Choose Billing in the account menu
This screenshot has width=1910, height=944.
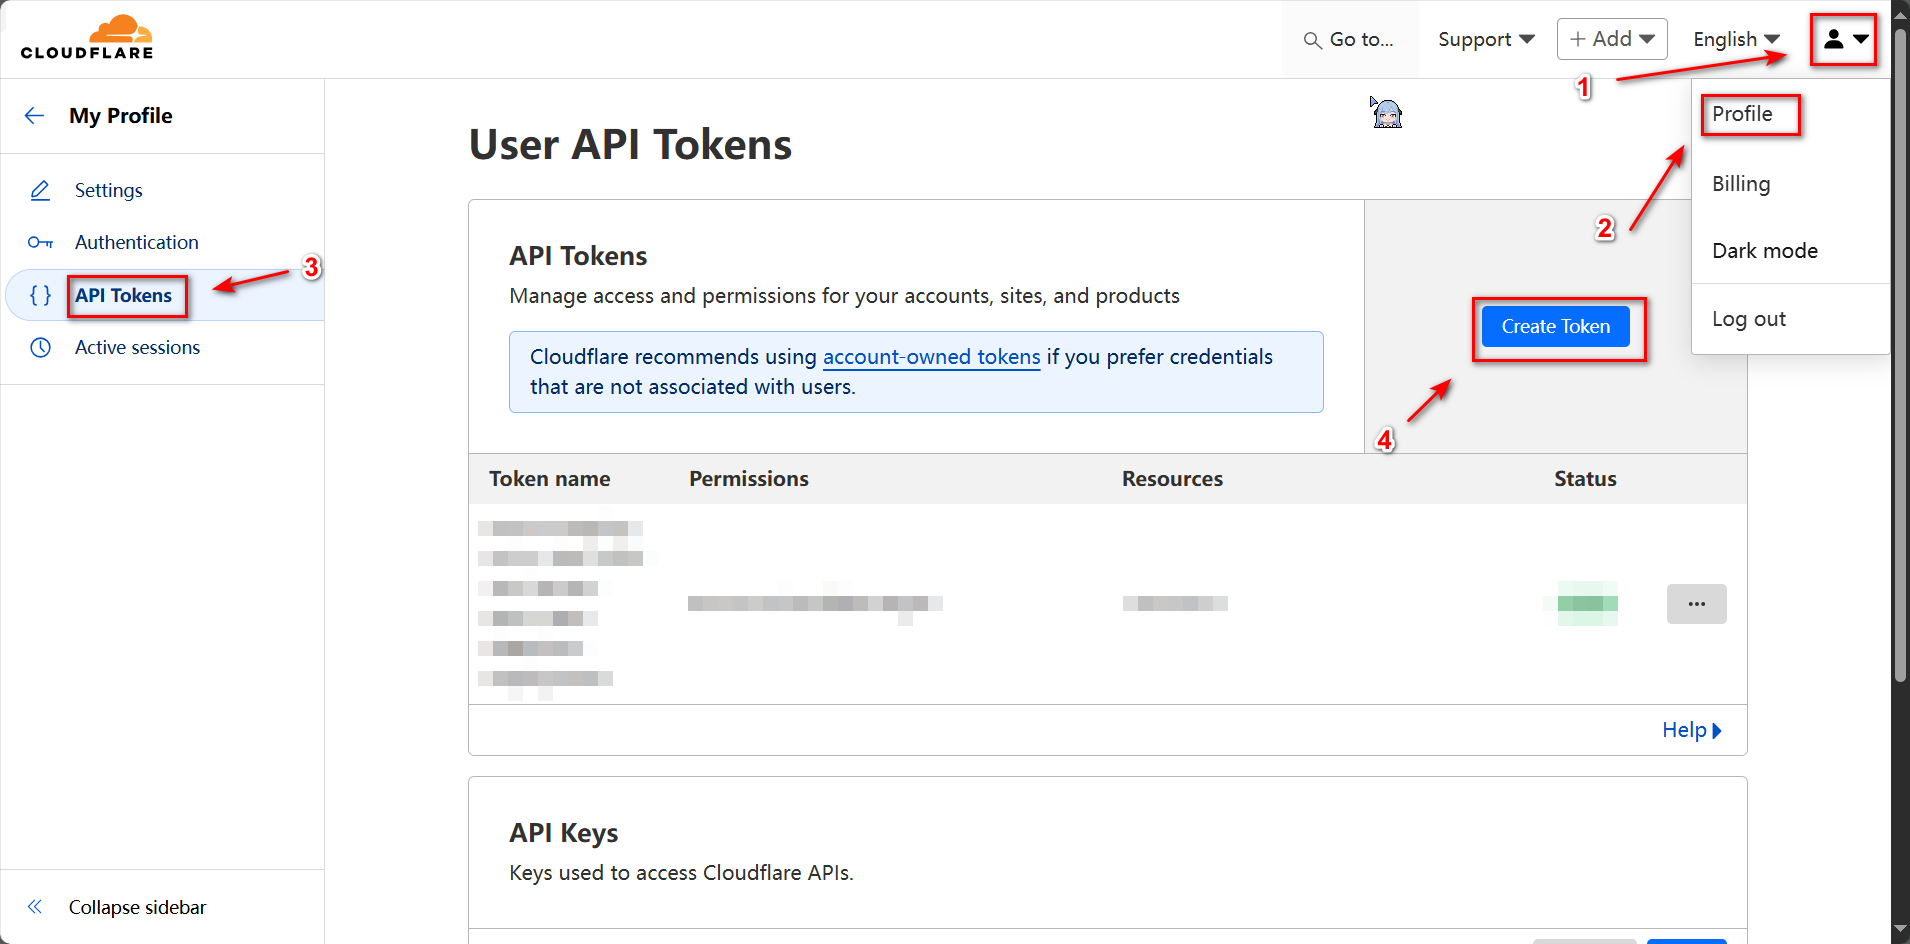pyautogui.click(x=1741, y=184)
